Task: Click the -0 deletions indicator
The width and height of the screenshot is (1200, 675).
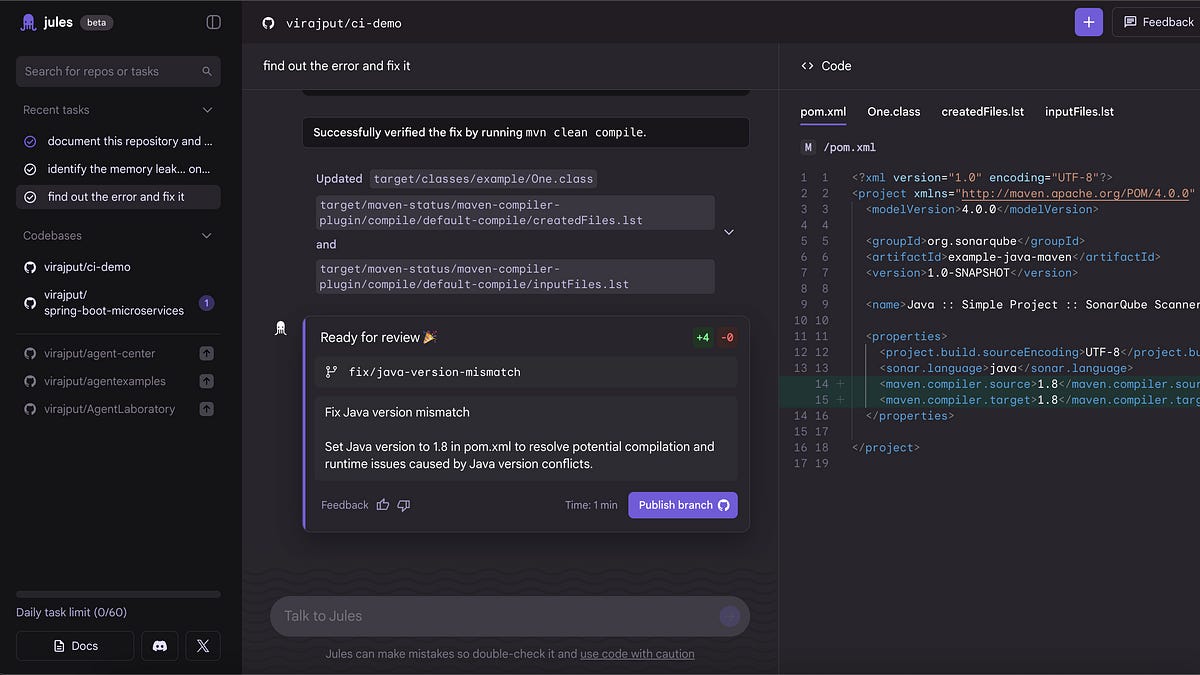Action: 727,337
